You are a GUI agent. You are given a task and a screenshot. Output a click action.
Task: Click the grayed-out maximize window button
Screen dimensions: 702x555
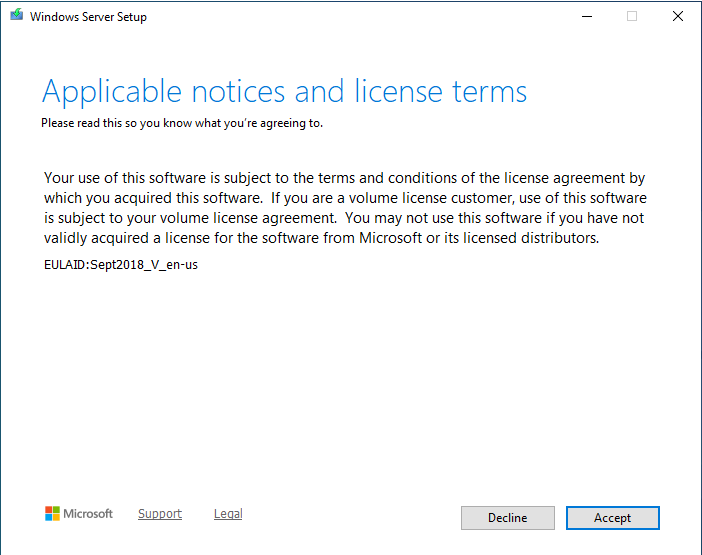pos(632,16)
